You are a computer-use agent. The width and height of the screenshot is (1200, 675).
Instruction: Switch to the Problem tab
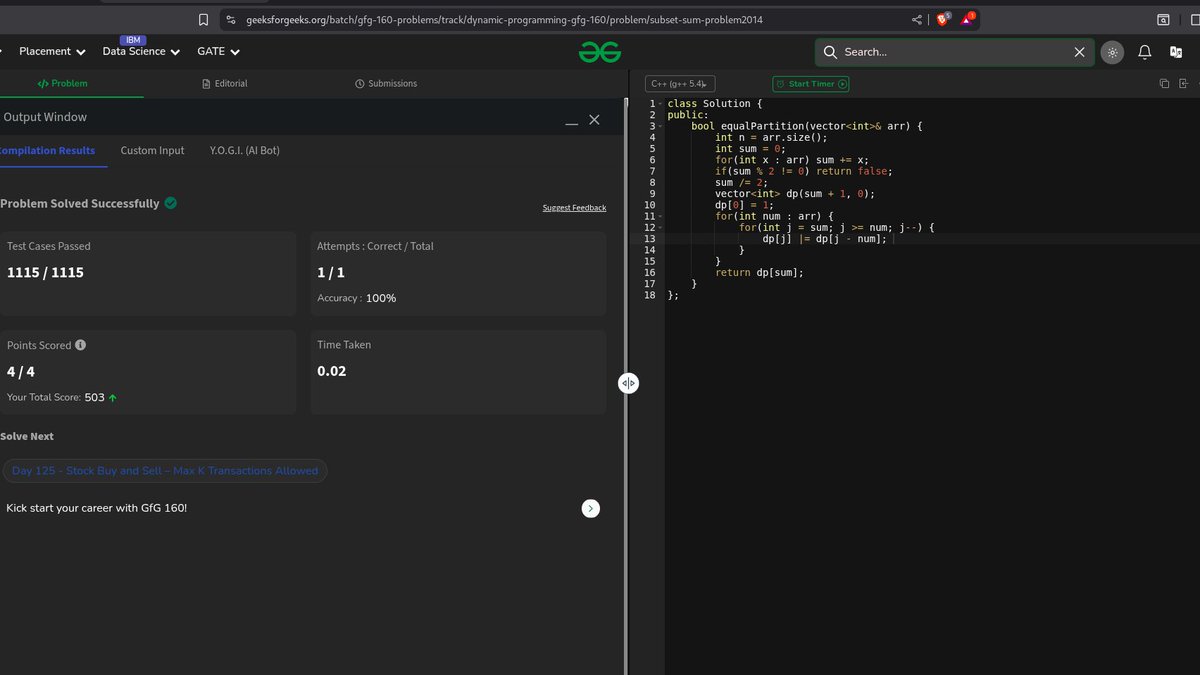(x=62, y=83)
